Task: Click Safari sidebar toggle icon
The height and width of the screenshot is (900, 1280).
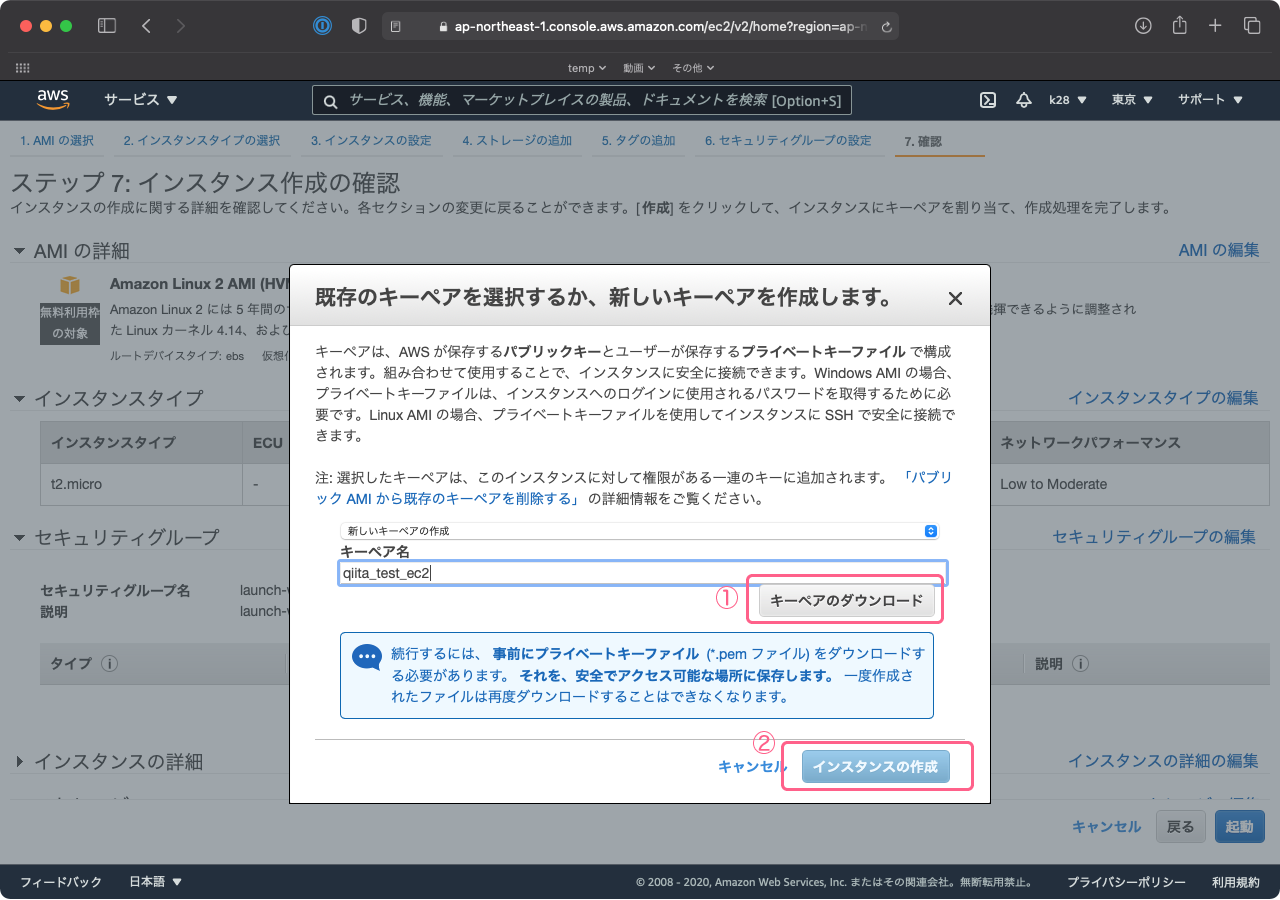Action: [107, 26]
